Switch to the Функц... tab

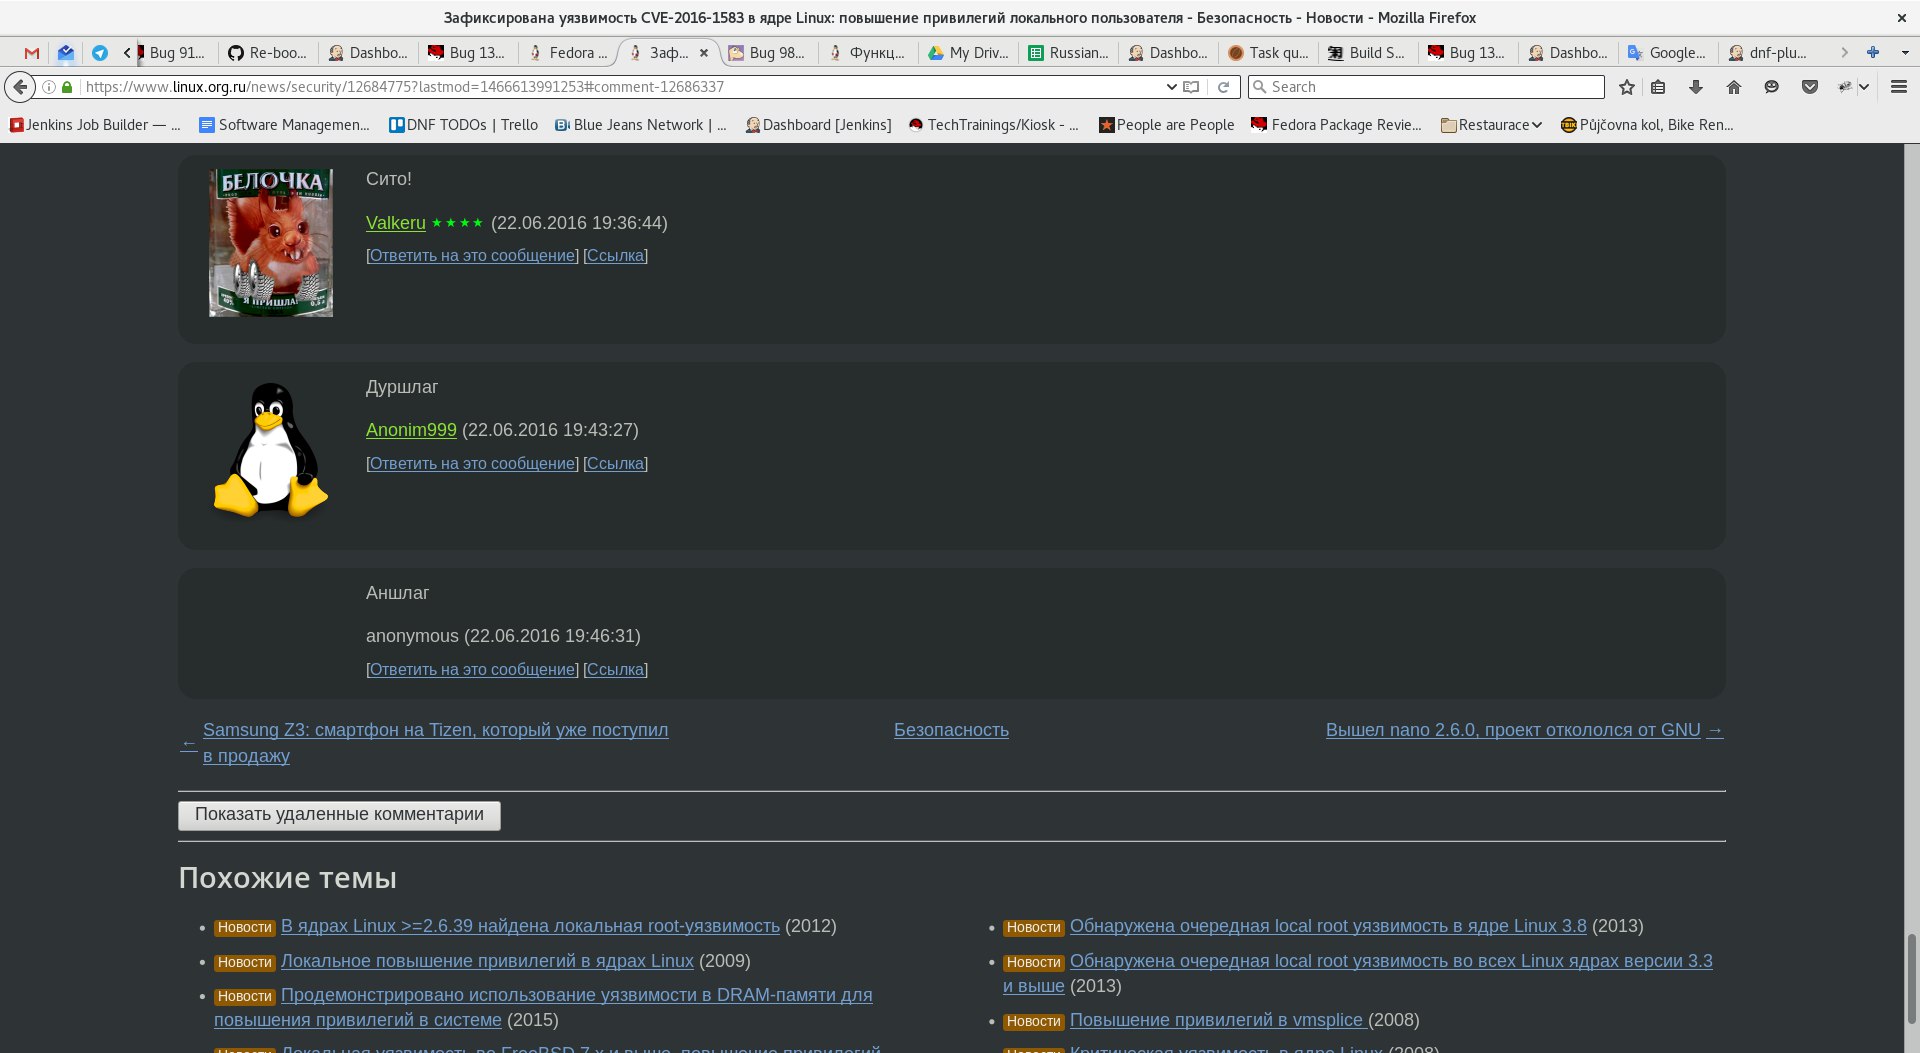tap(867, 53)
